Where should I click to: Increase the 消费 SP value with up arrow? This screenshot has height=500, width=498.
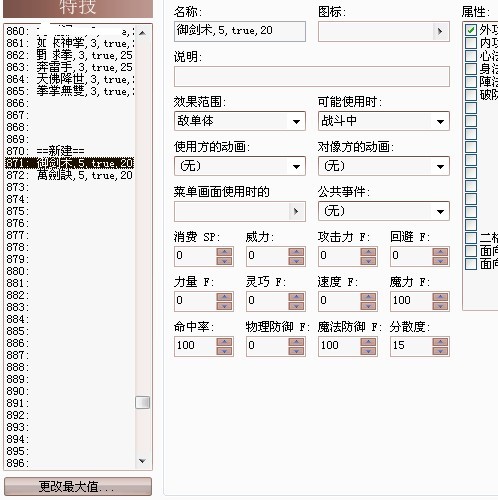(224, 252)
